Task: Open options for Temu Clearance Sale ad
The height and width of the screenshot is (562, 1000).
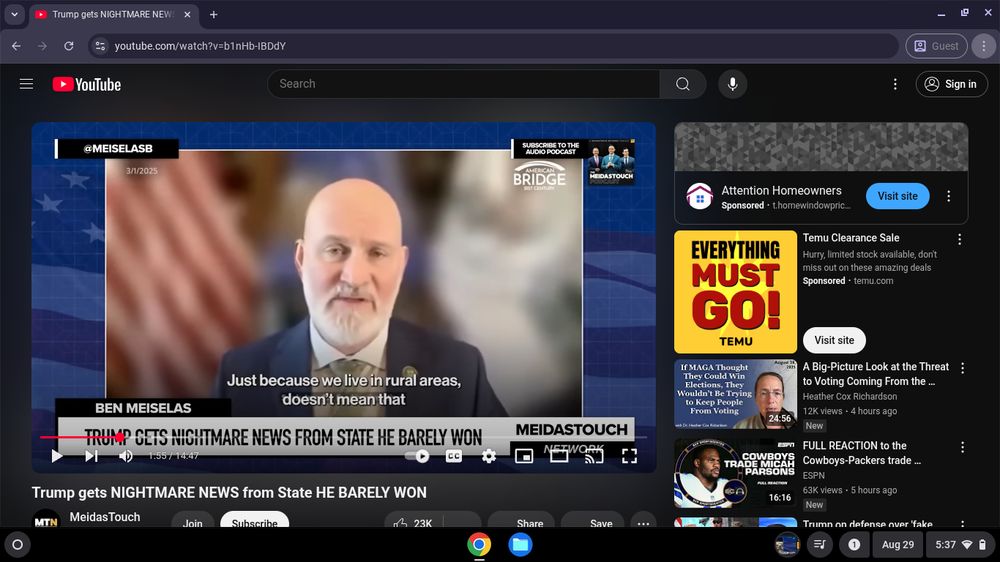Action: point(959,239)
